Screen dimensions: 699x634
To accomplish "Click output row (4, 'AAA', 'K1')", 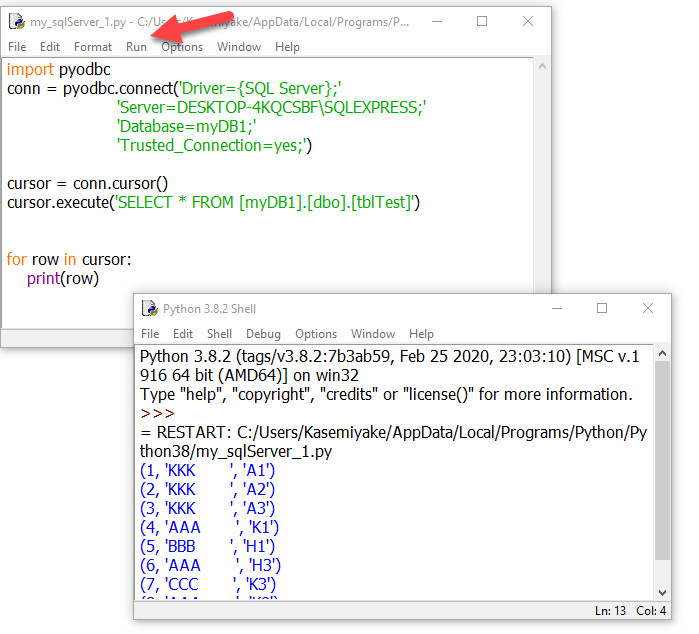I will point(210,528).
